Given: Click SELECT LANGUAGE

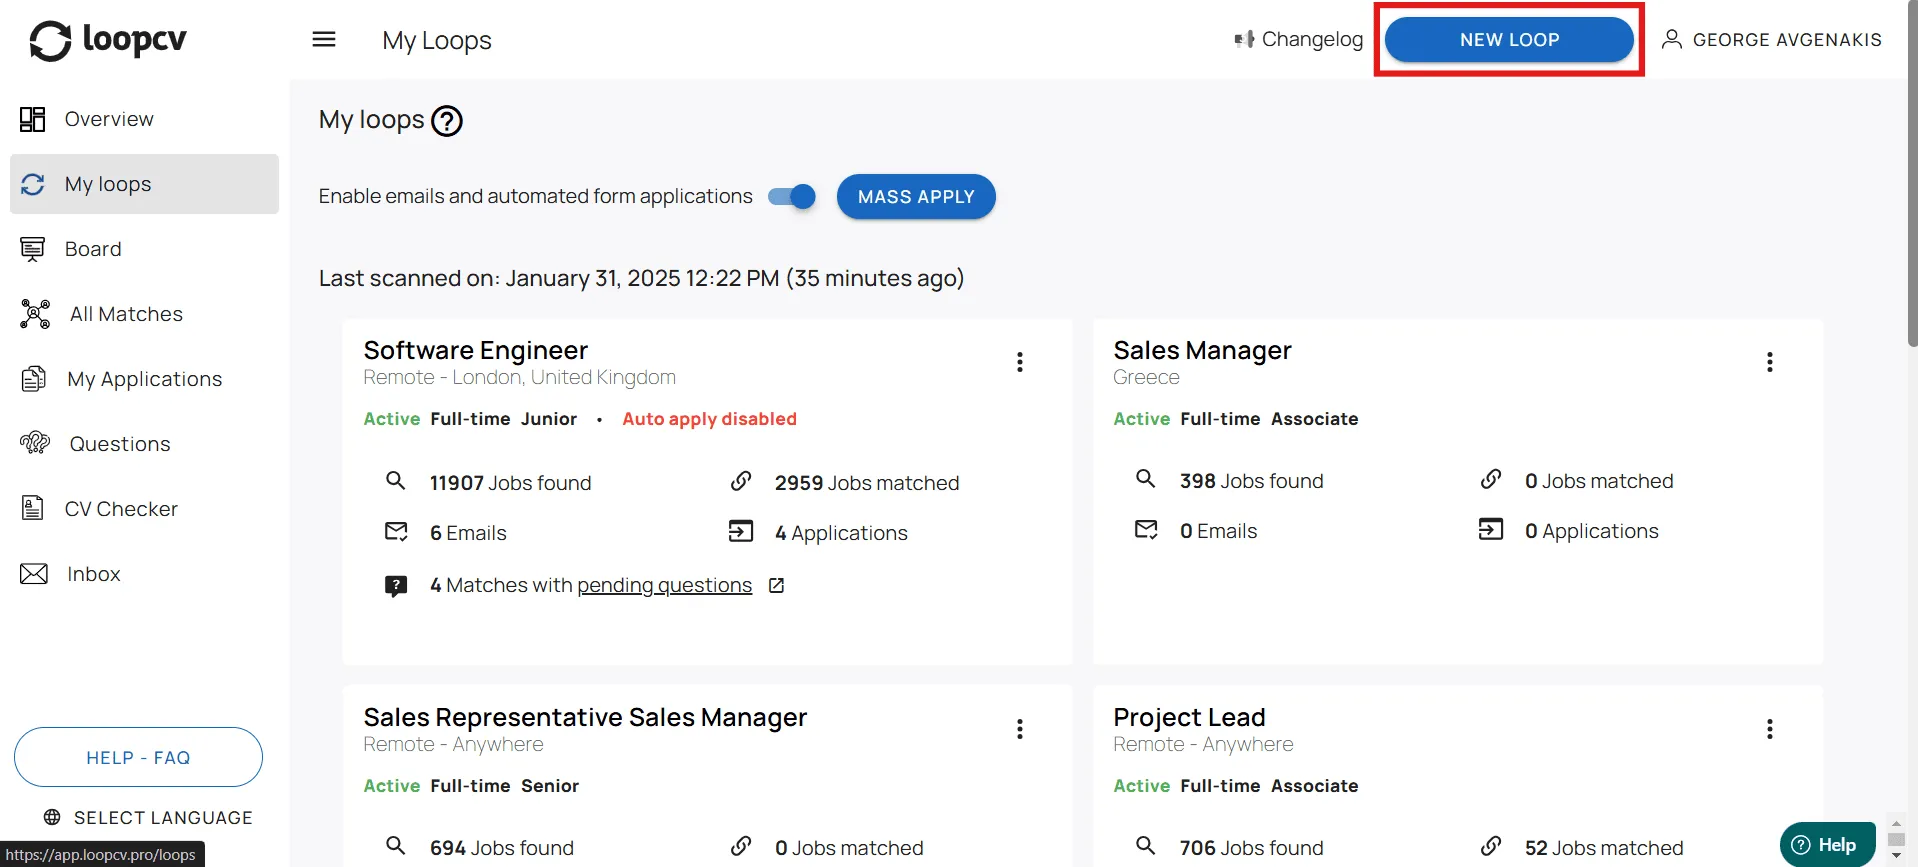Looking at the screenshot, I should pos(148,817).
